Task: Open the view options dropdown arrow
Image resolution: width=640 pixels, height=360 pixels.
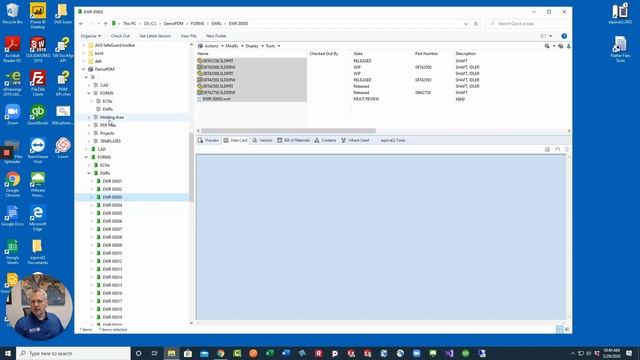Action: 551,36
